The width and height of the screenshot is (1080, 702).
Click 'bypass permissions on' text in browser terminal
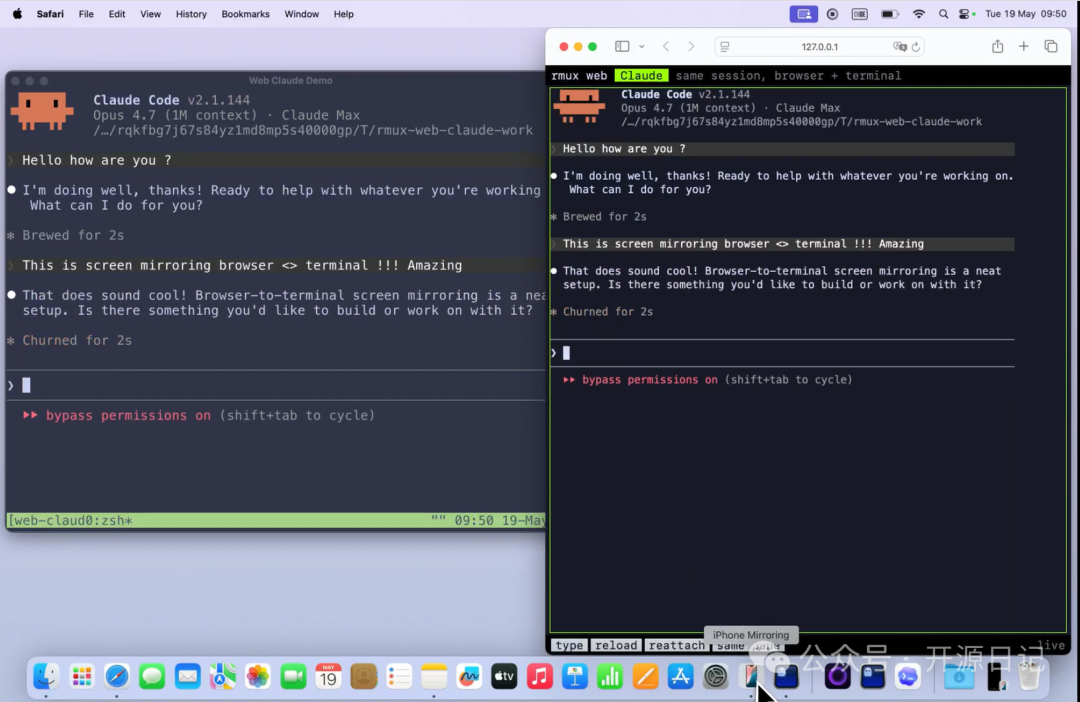650,380
